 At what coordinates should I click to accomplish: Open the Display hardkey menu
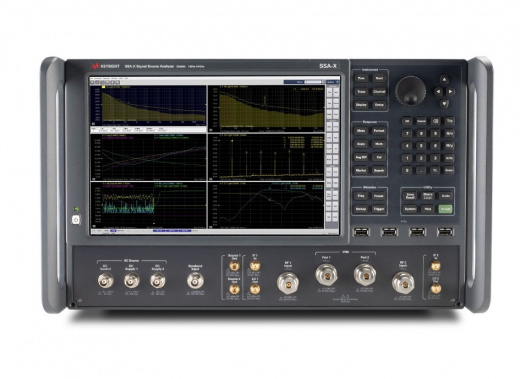click(x=361, y=105)
